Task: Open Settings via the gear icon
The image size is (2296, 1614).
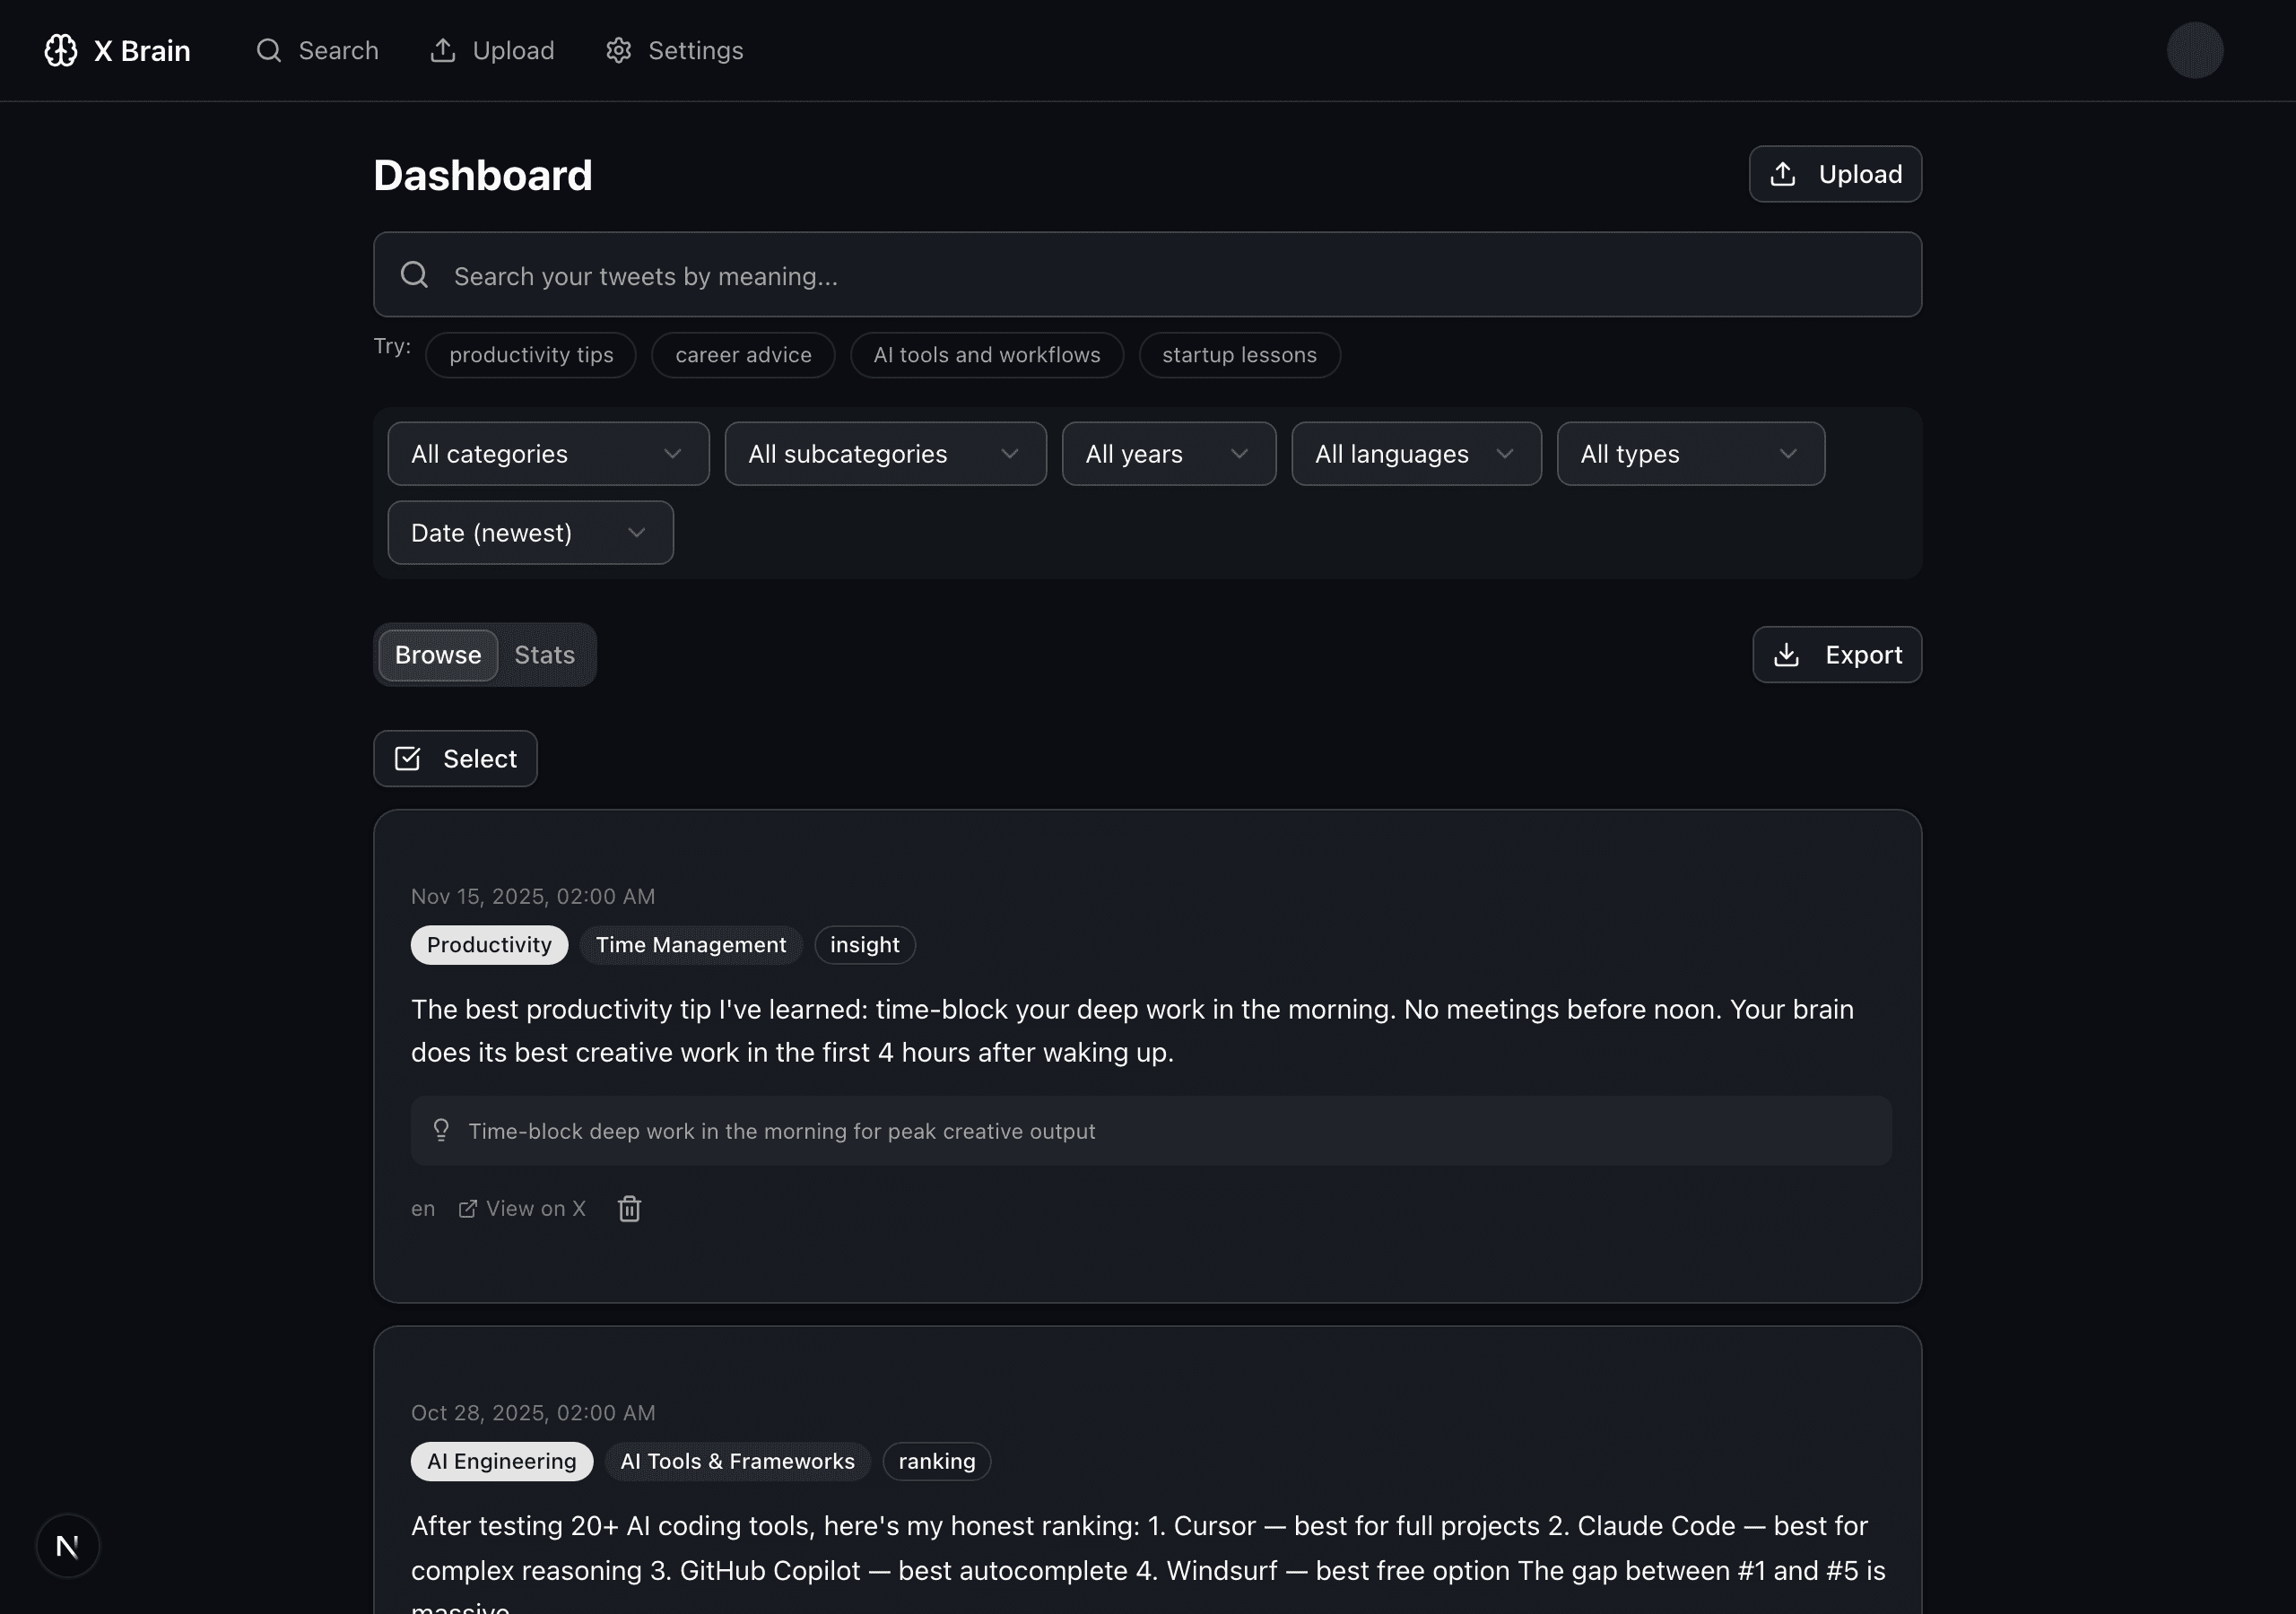Action: click(x=618, y=50)
